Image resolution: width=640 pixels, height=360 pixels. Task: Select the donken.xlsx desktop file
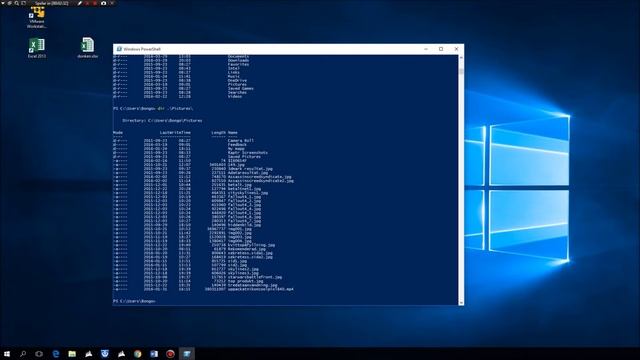tap(87, 48)
